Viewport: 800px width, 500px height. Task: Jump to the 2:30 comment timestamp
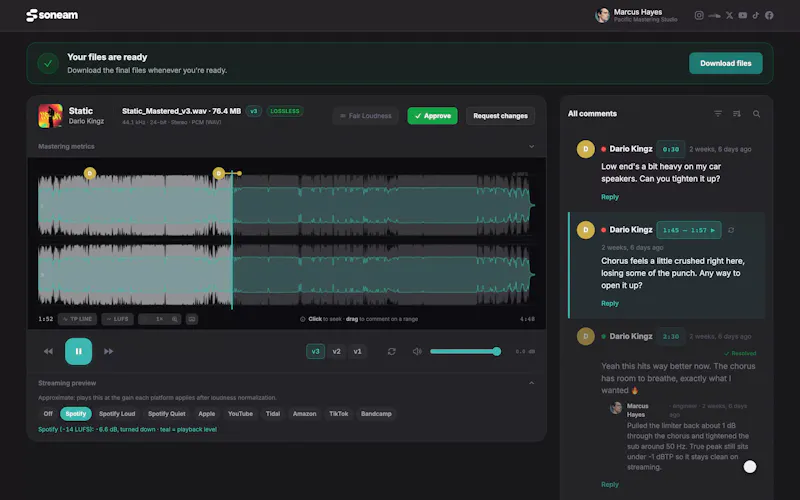click(670, 336)
